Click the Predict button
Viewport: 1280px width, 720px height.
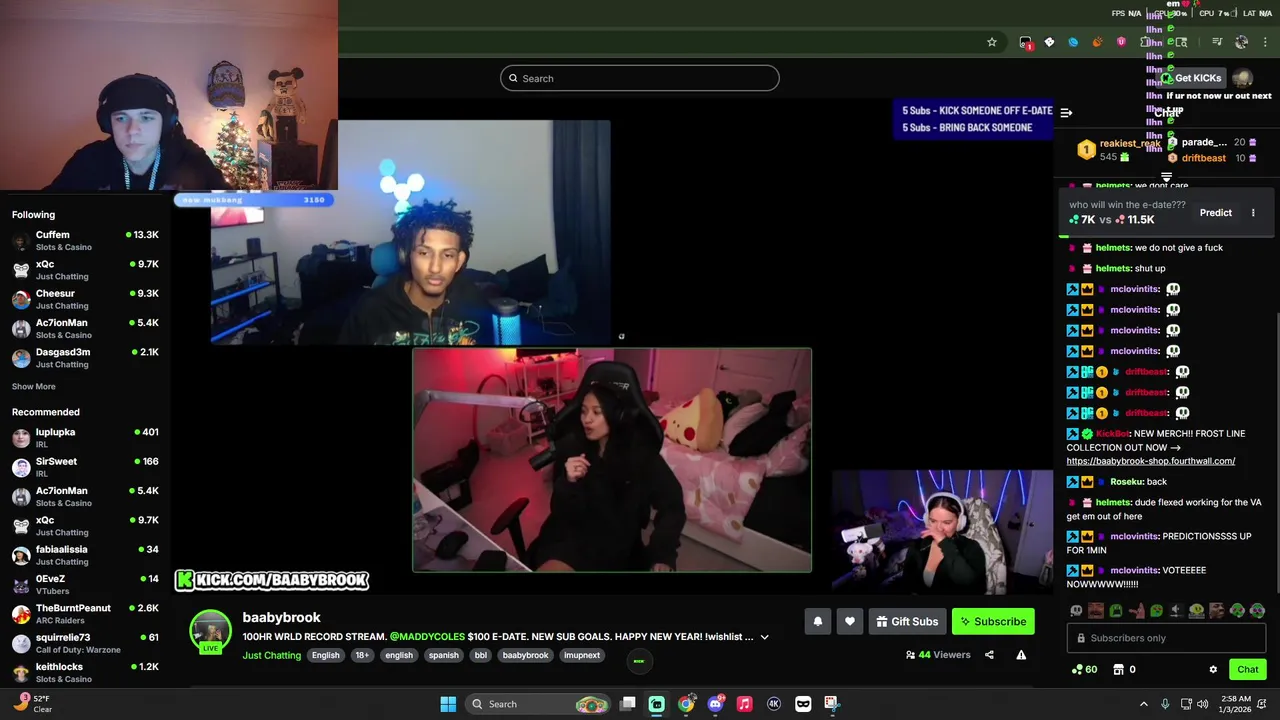1216,213
